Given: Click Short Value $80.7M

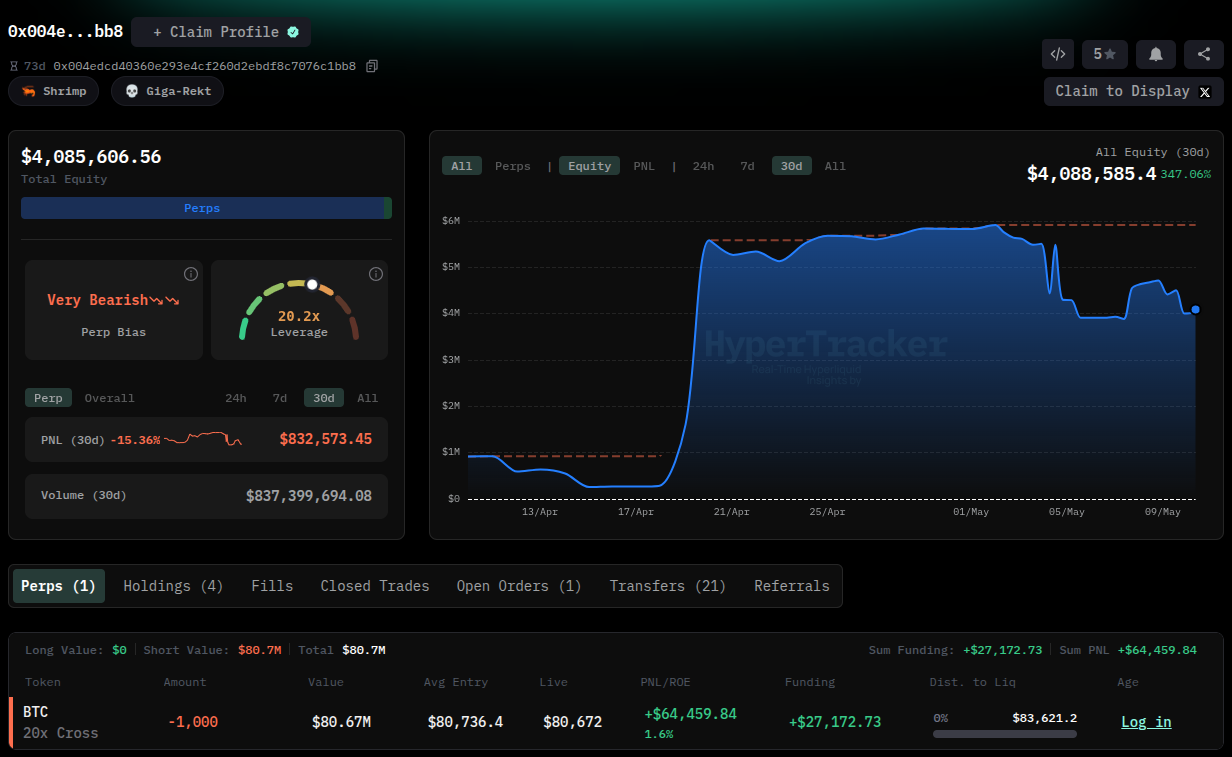Looking at the screenshot, I should coord(260,650).
